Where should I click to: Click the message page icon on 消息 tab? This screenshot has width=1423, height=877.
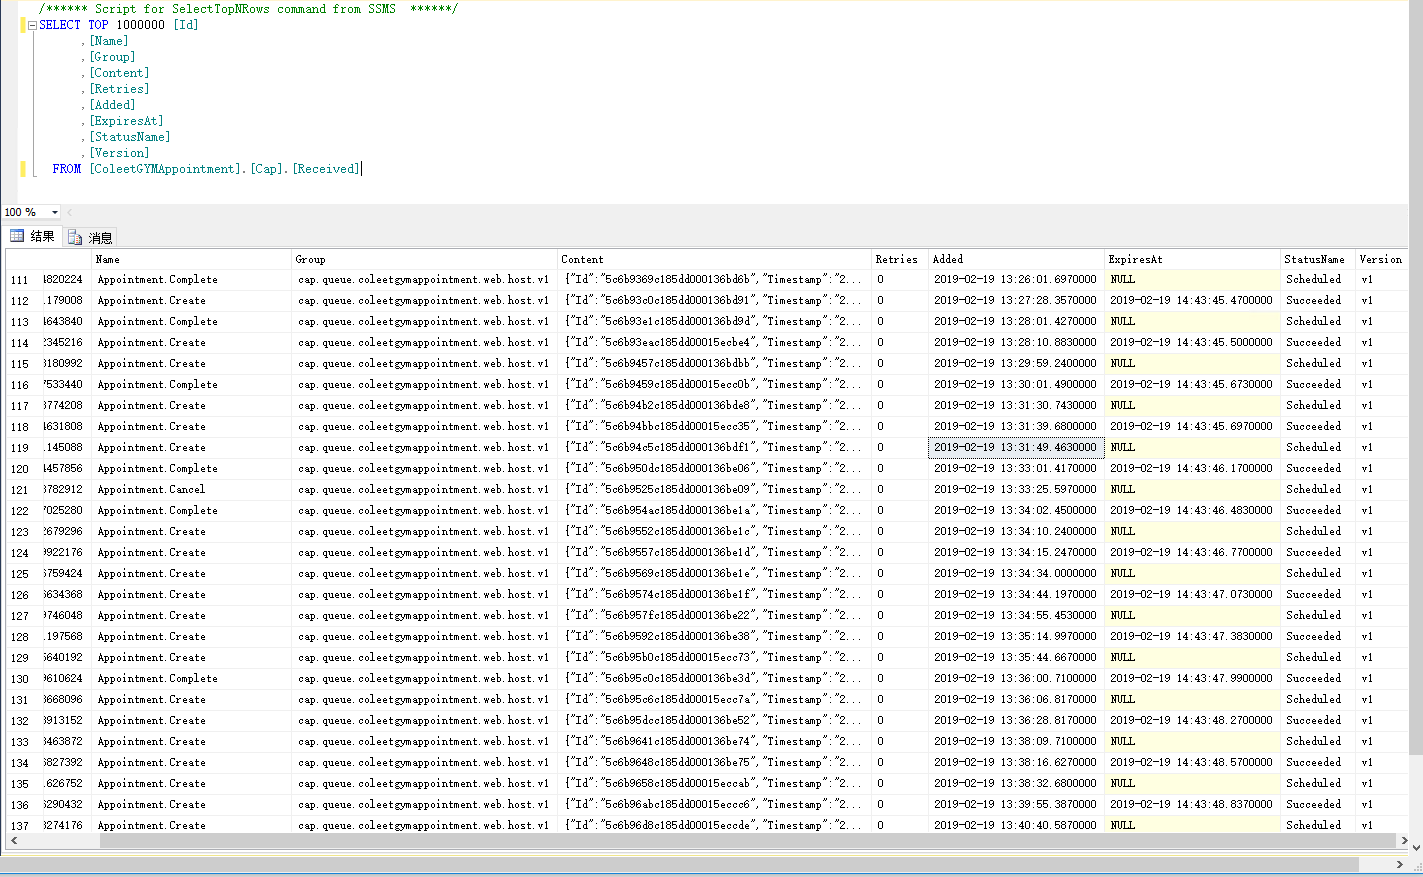[75, 238]
